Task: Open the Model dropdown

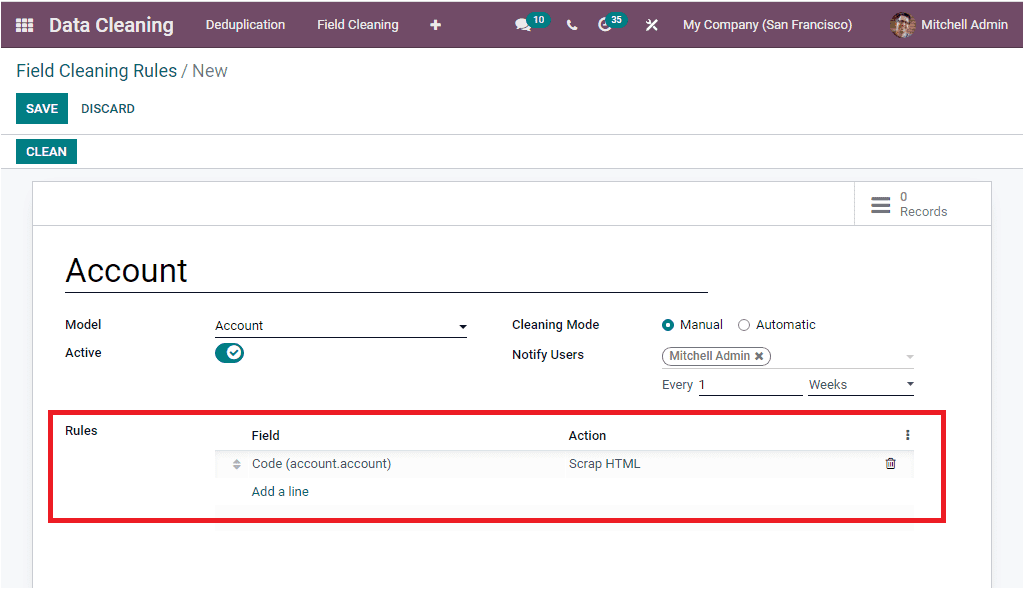Action: click(x=462, y=326)
